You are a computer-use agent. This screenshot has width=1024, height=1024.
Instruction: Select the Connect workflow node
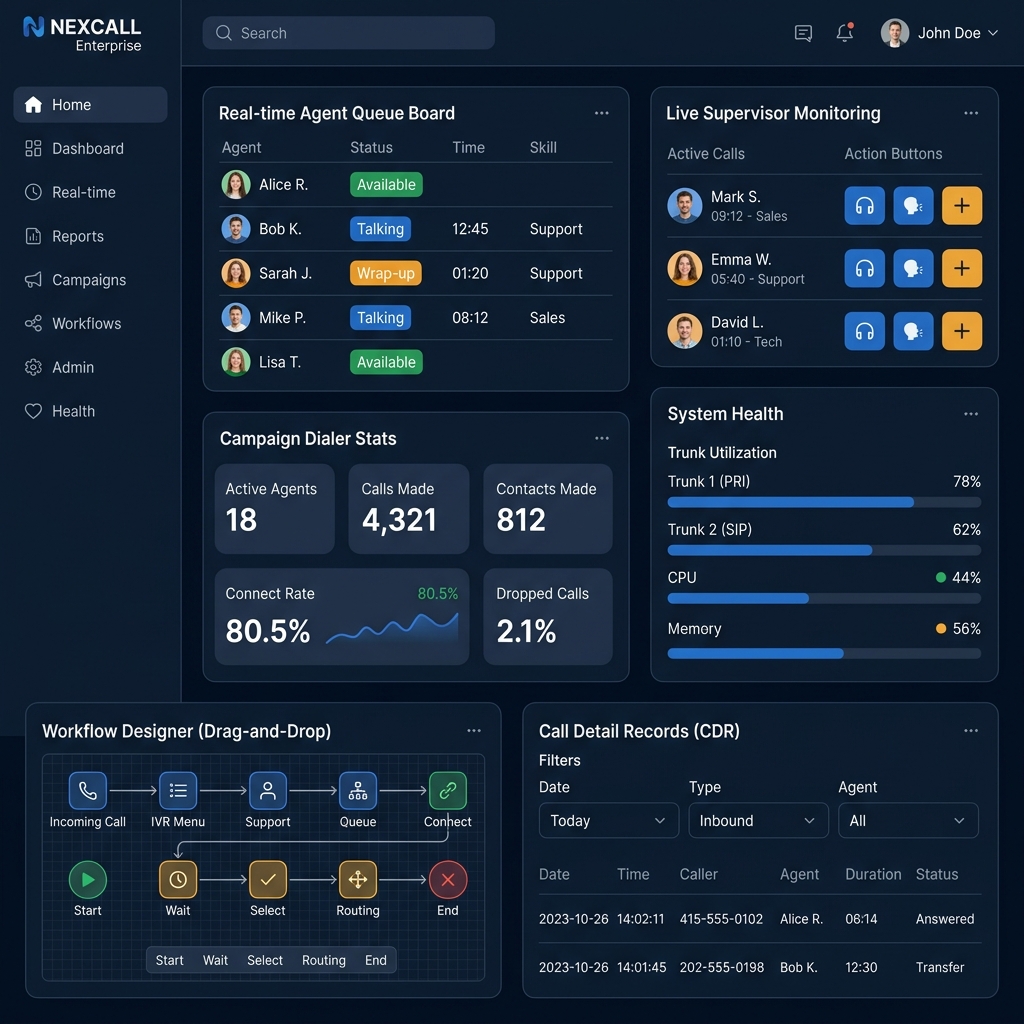pyautogui.click(x=448, y=791)
